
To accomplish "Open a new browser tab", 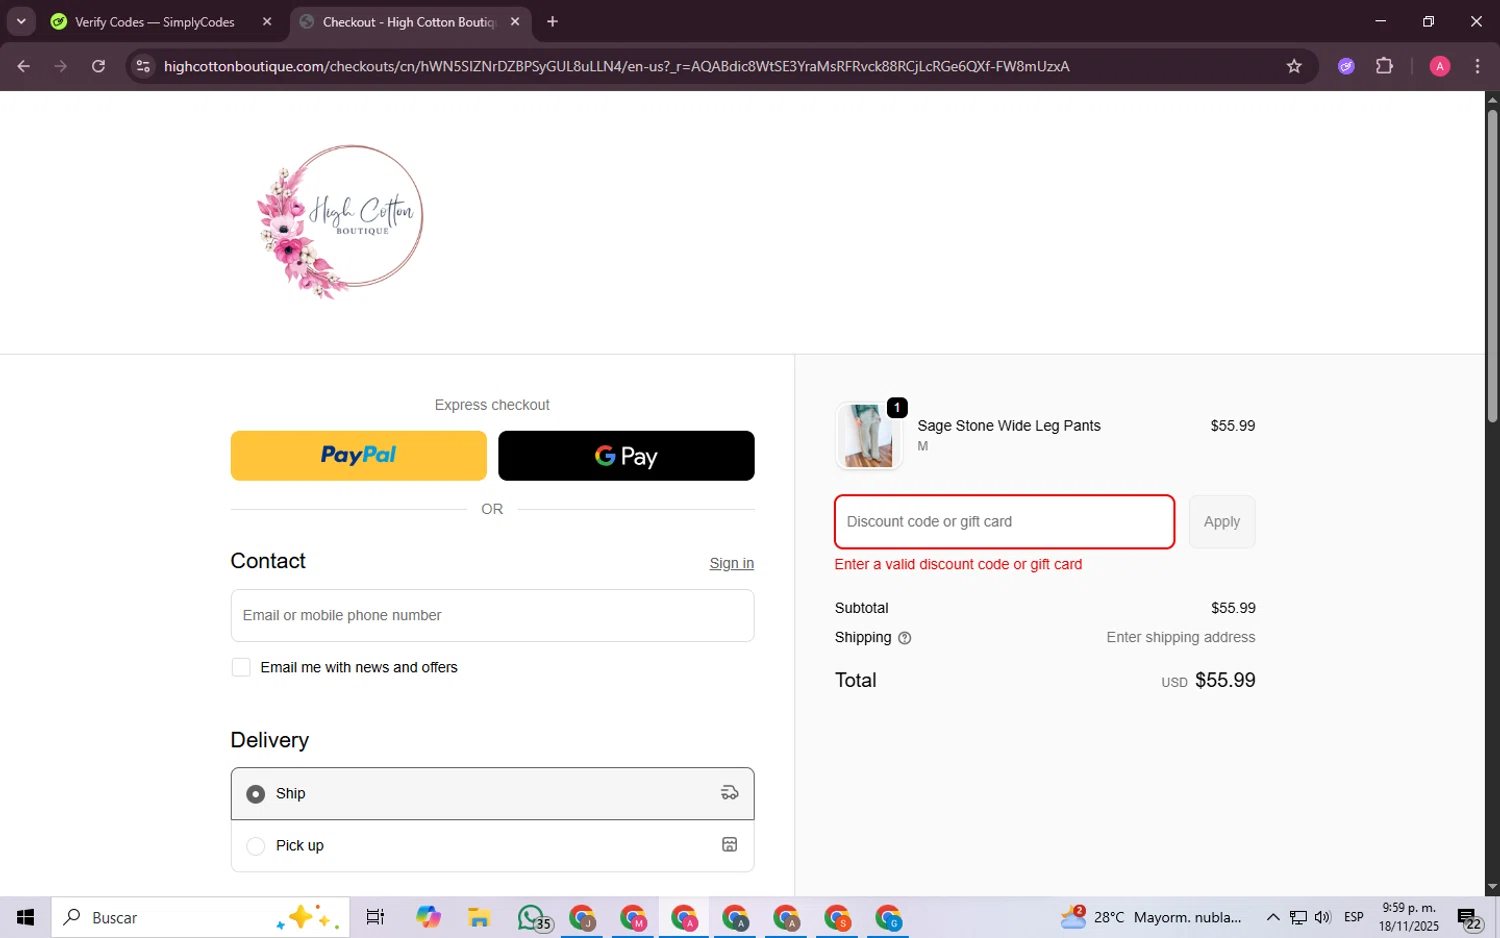I will tap(552, 22).
